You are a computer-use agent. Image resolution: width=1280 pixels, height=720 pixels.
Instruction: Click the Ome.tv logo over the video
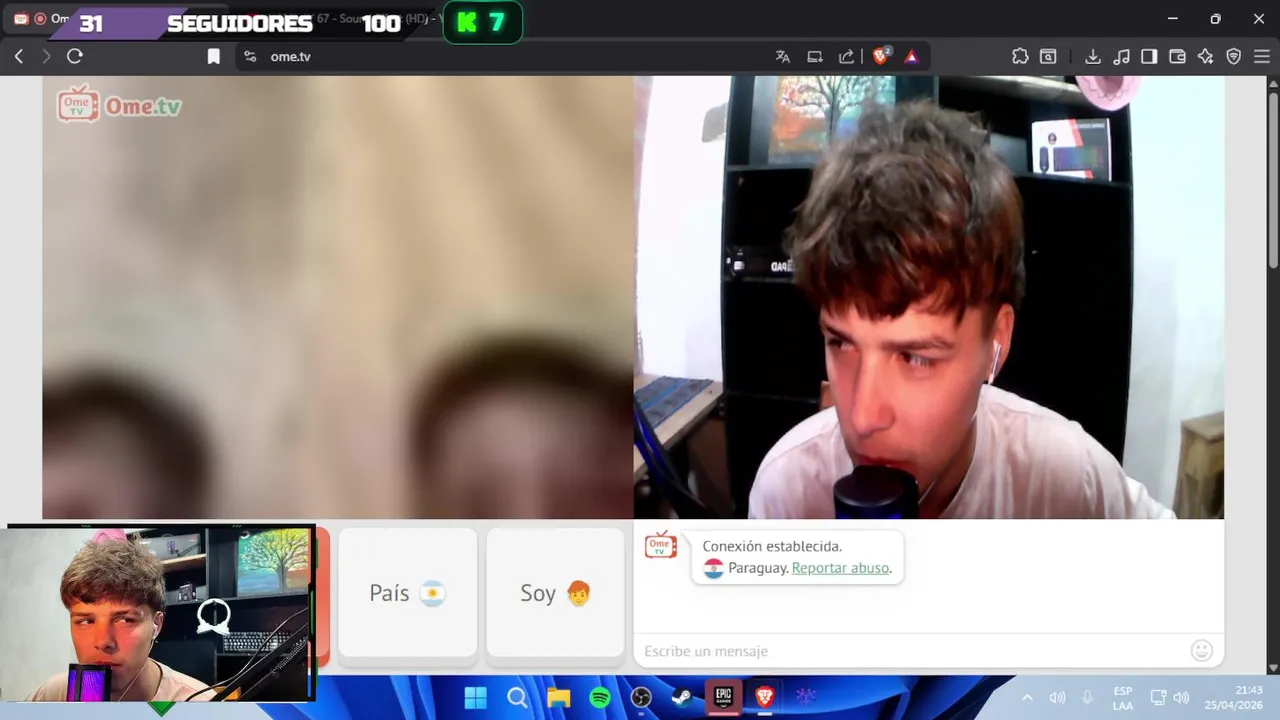[x=119, y=104]
